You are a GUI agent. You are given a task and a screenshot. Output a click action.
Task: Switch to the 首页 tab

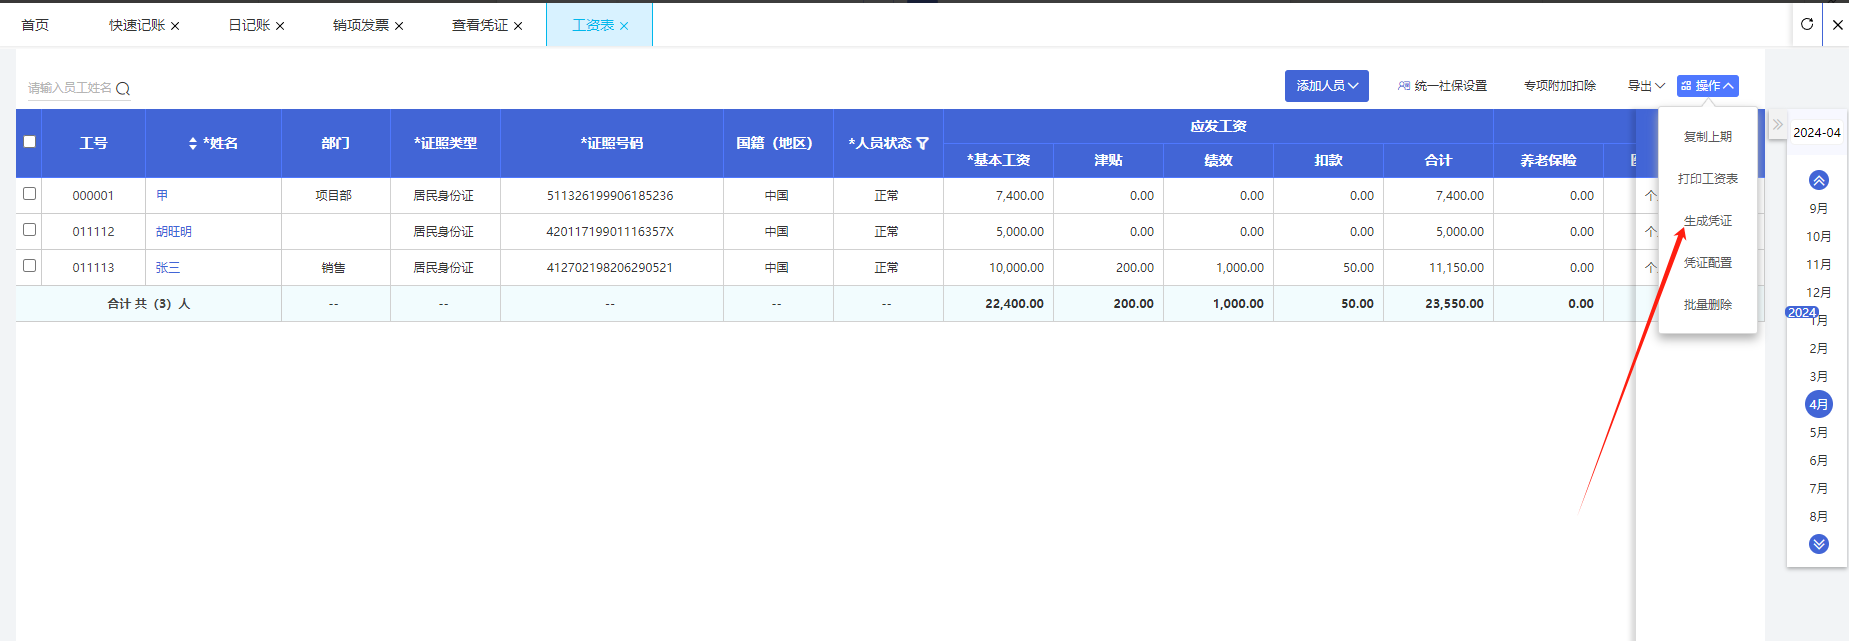(35, 25)
